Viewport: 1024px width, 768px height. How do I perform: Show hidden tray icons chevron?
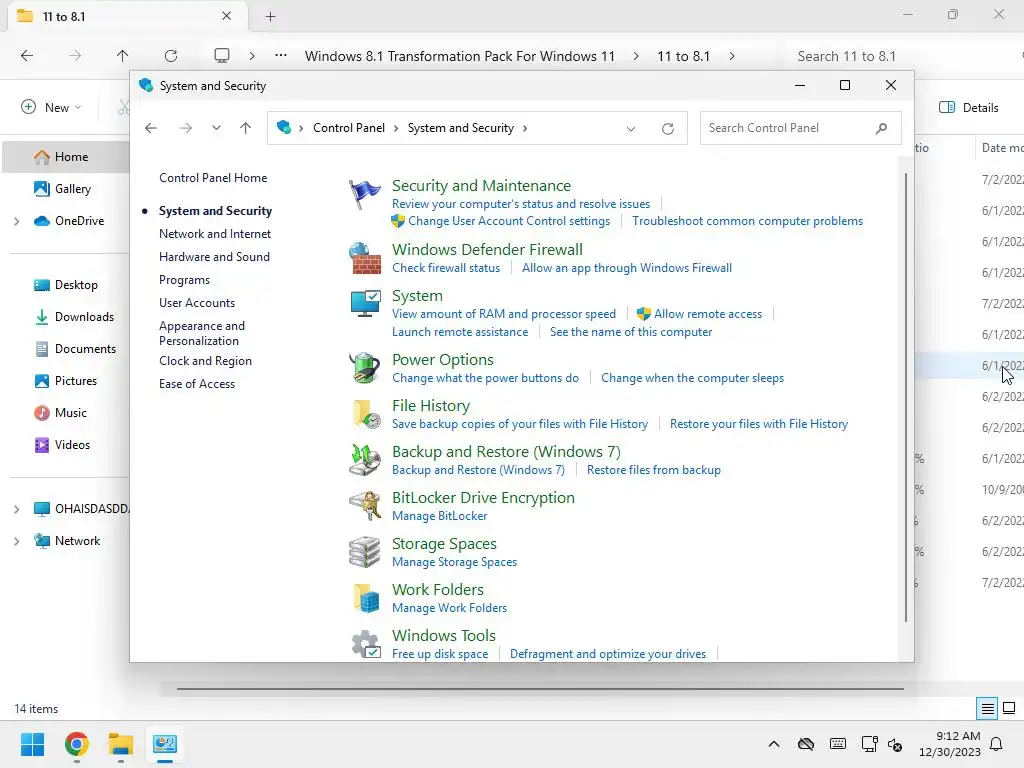coord(774,744)
